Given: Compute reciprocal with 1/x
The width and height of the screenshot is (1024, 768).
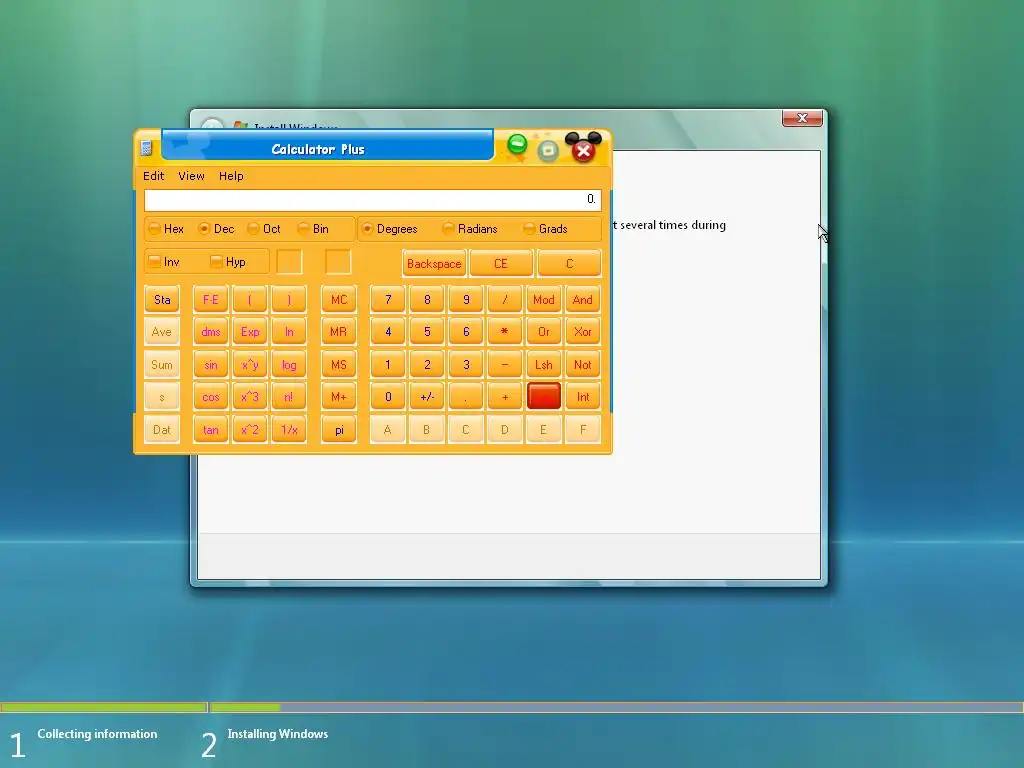Looking at the screenshot, I should [x=289, y=430].
